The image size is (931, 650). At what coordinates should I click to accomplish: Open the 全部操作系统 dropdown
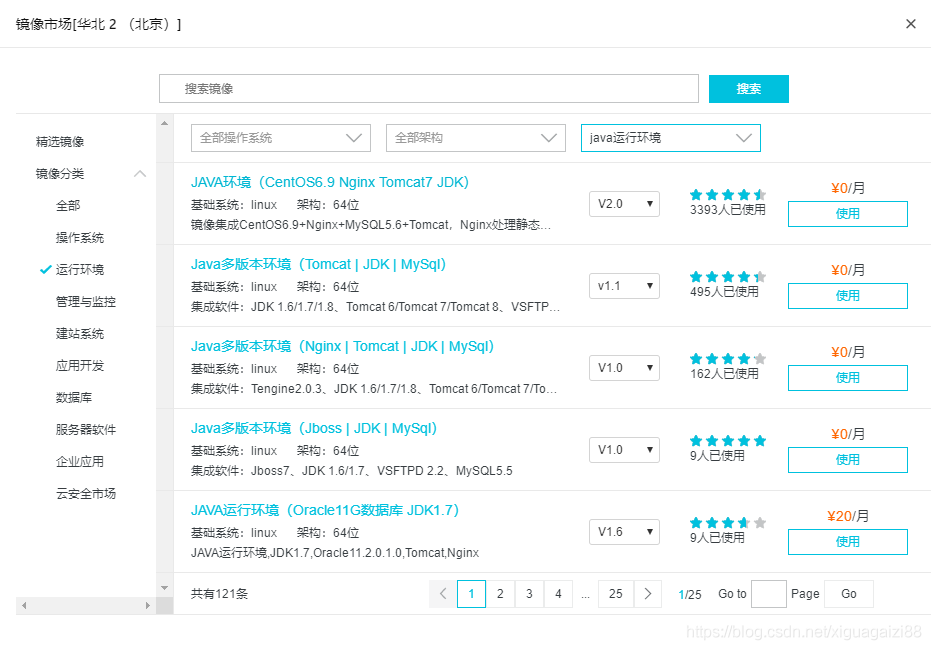[281, 137]
